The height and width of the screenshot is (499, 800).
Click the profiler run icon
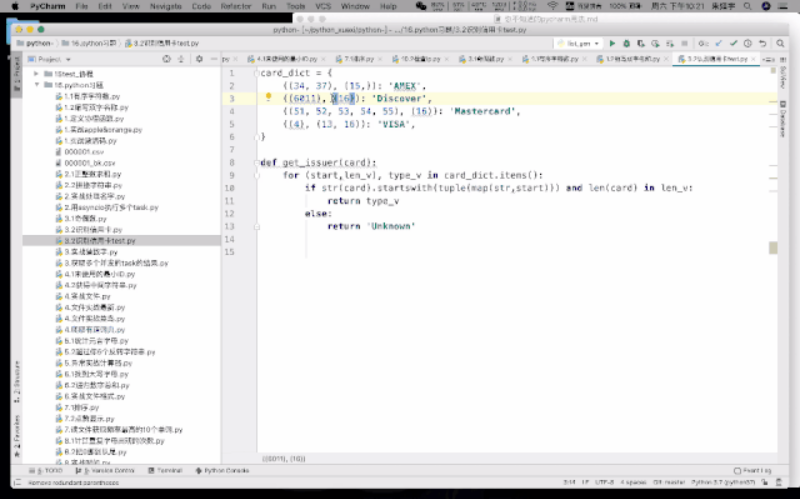[656, 44]
